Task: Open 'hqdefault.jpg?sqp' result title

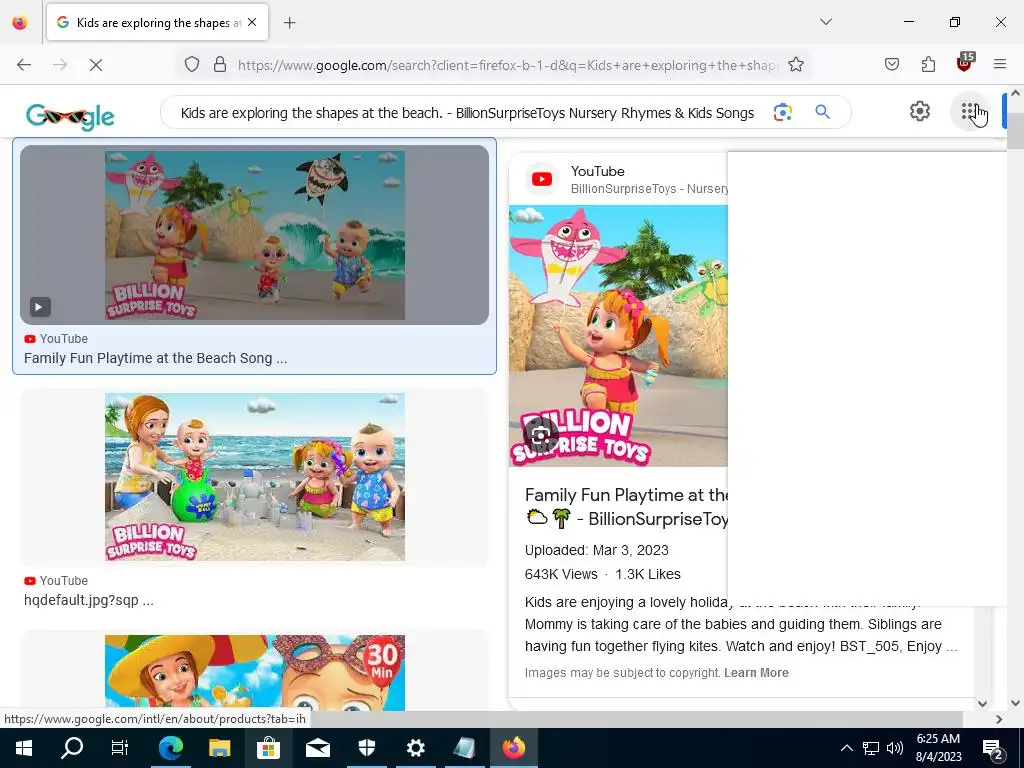Action: [x=89, y=600]
